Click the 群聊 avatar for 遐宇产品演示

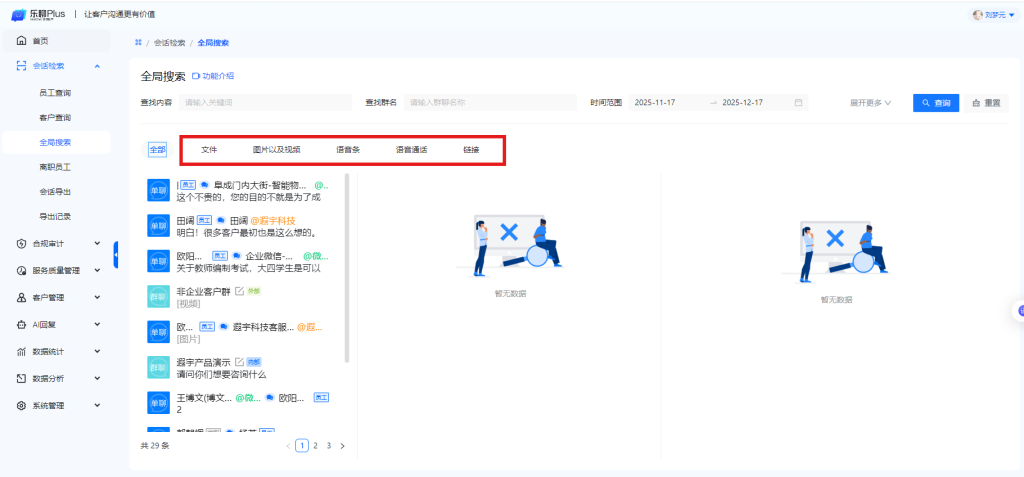[158, 366]
